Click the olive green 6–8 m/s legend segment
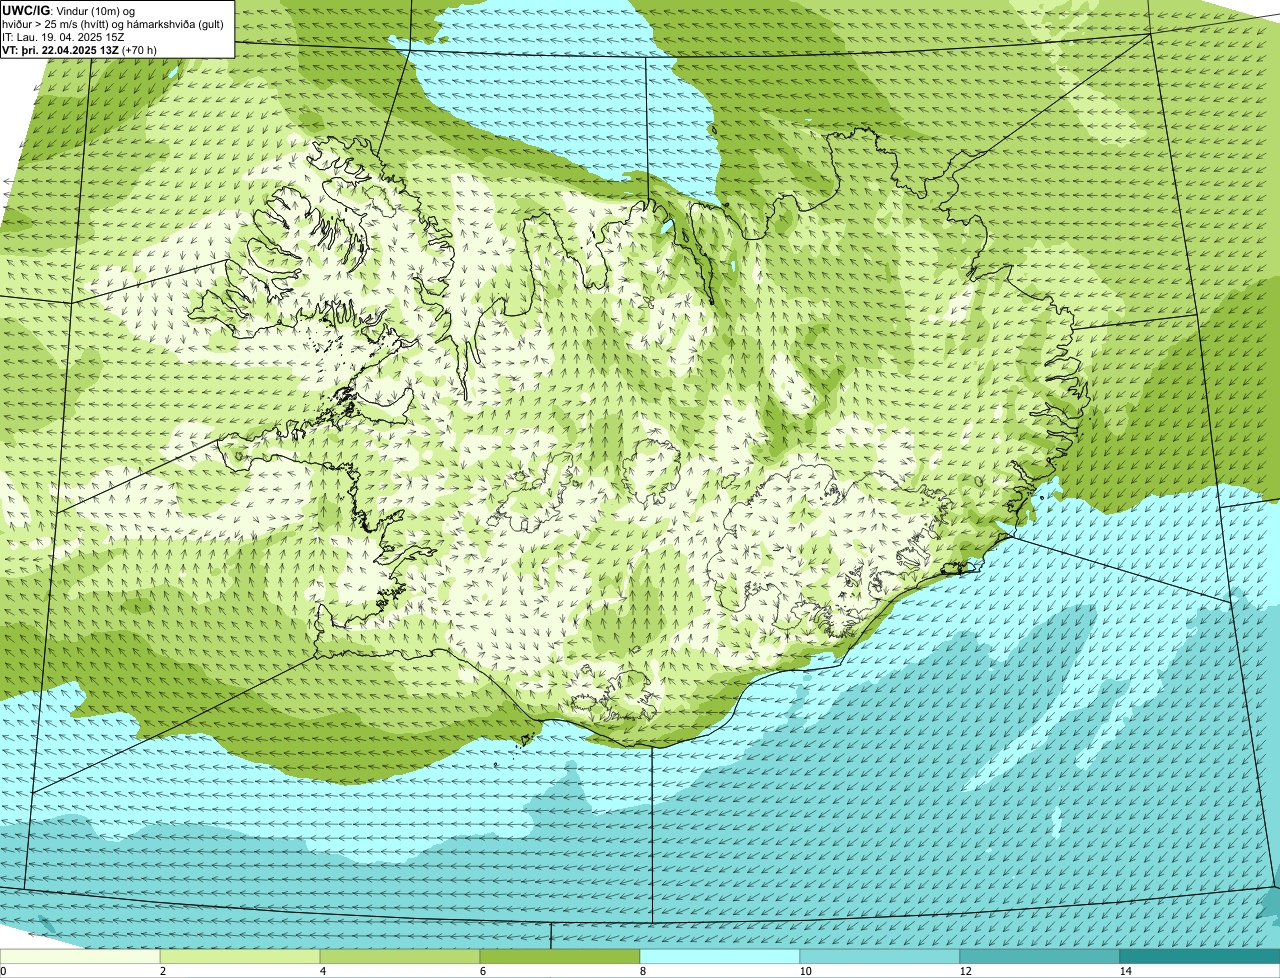 (x=560, y=957)
